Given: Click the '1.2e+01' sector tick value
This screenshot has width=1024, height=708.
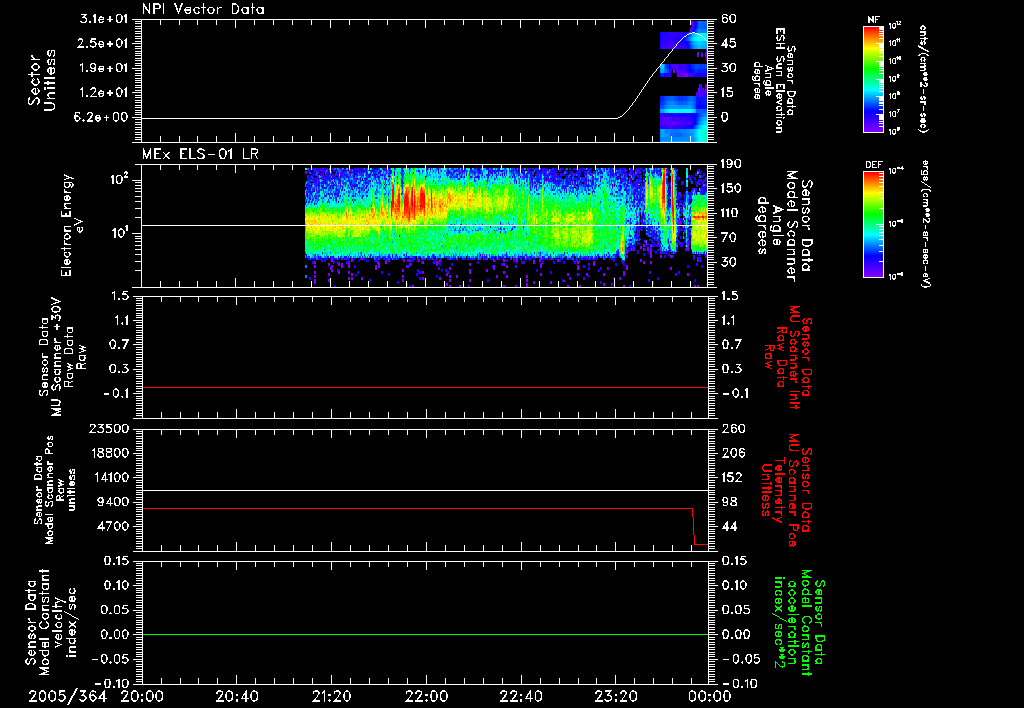Looking at the screenshot, I should 104,93.
